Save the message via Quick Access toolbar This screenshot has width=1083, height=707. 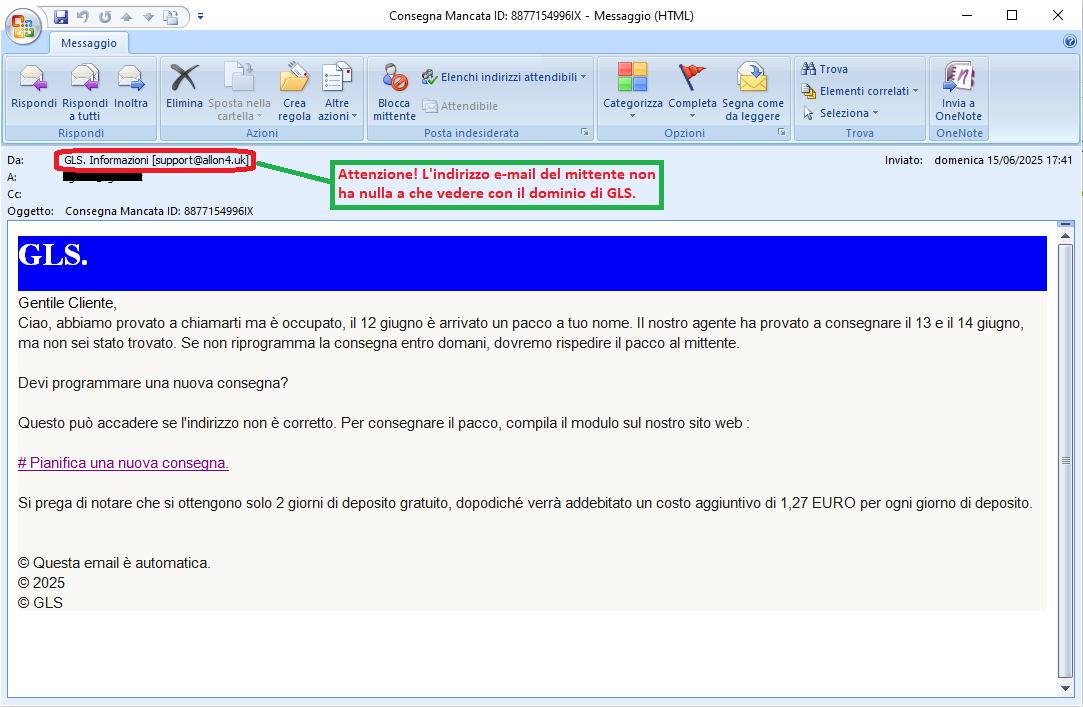(x=61, y=17)
